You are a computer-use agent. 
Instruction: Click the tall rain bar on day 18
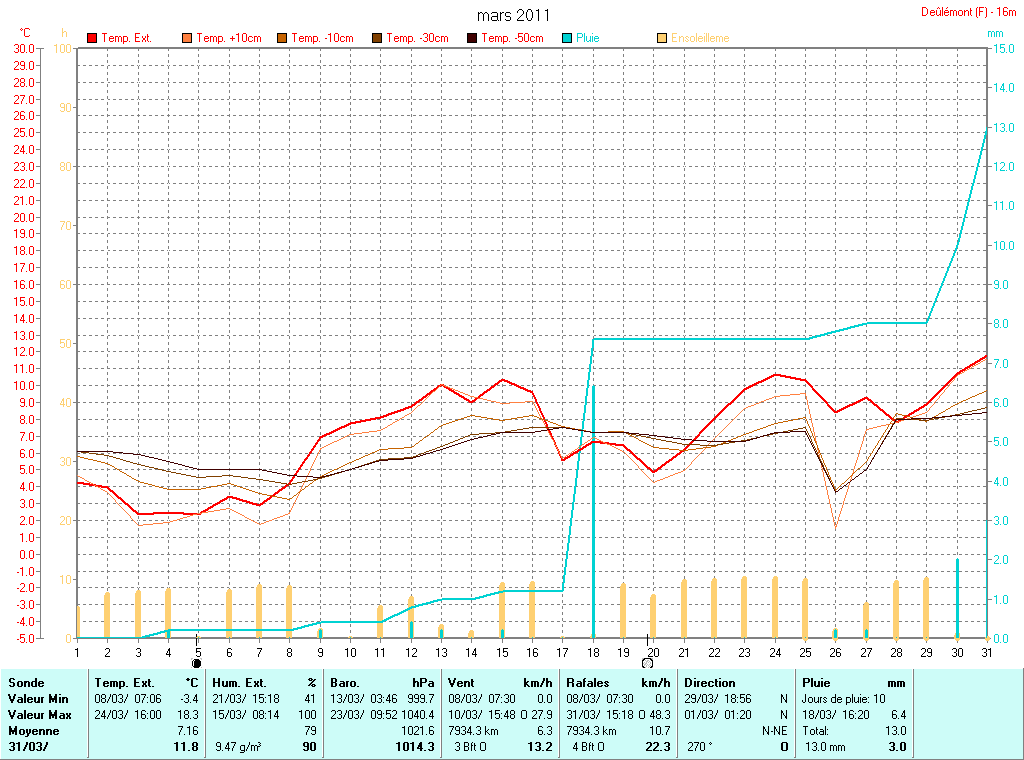[x=593, y=510]
